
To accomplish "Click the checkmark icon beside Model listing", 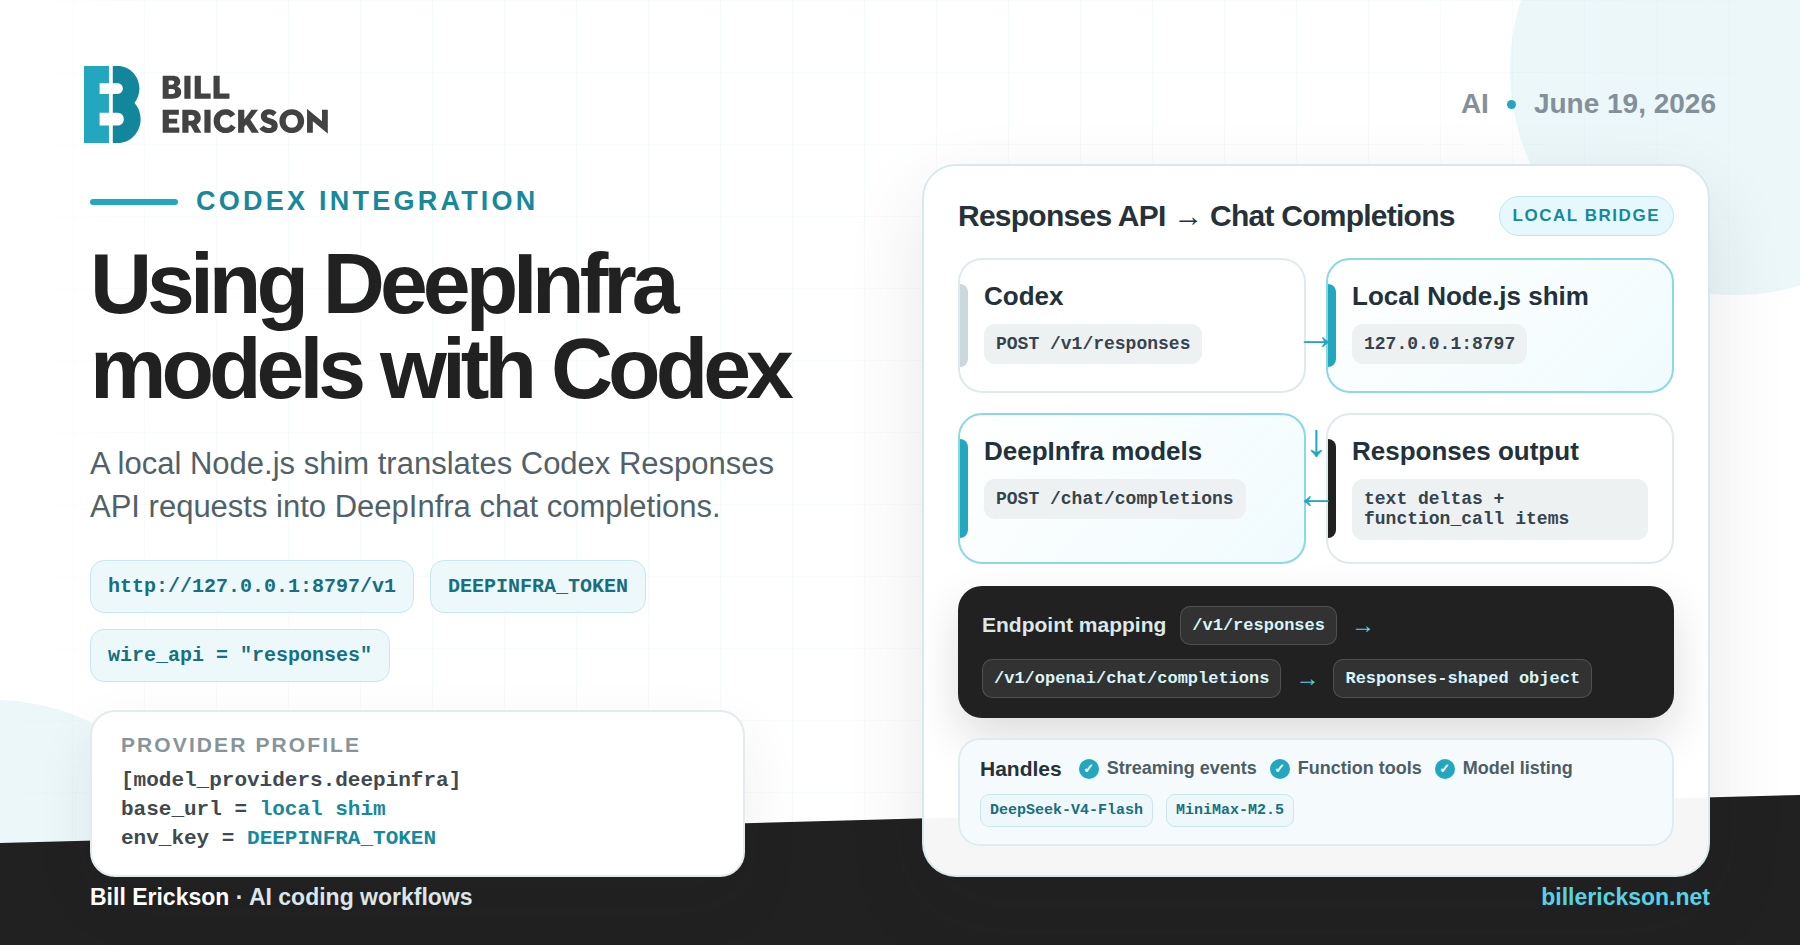I will pyautogui.click(x=1445, y=769).
